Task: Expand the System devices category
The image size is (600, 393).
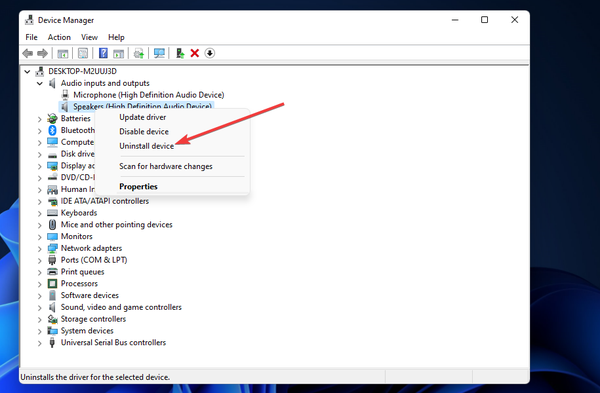Action: [39, 331]
